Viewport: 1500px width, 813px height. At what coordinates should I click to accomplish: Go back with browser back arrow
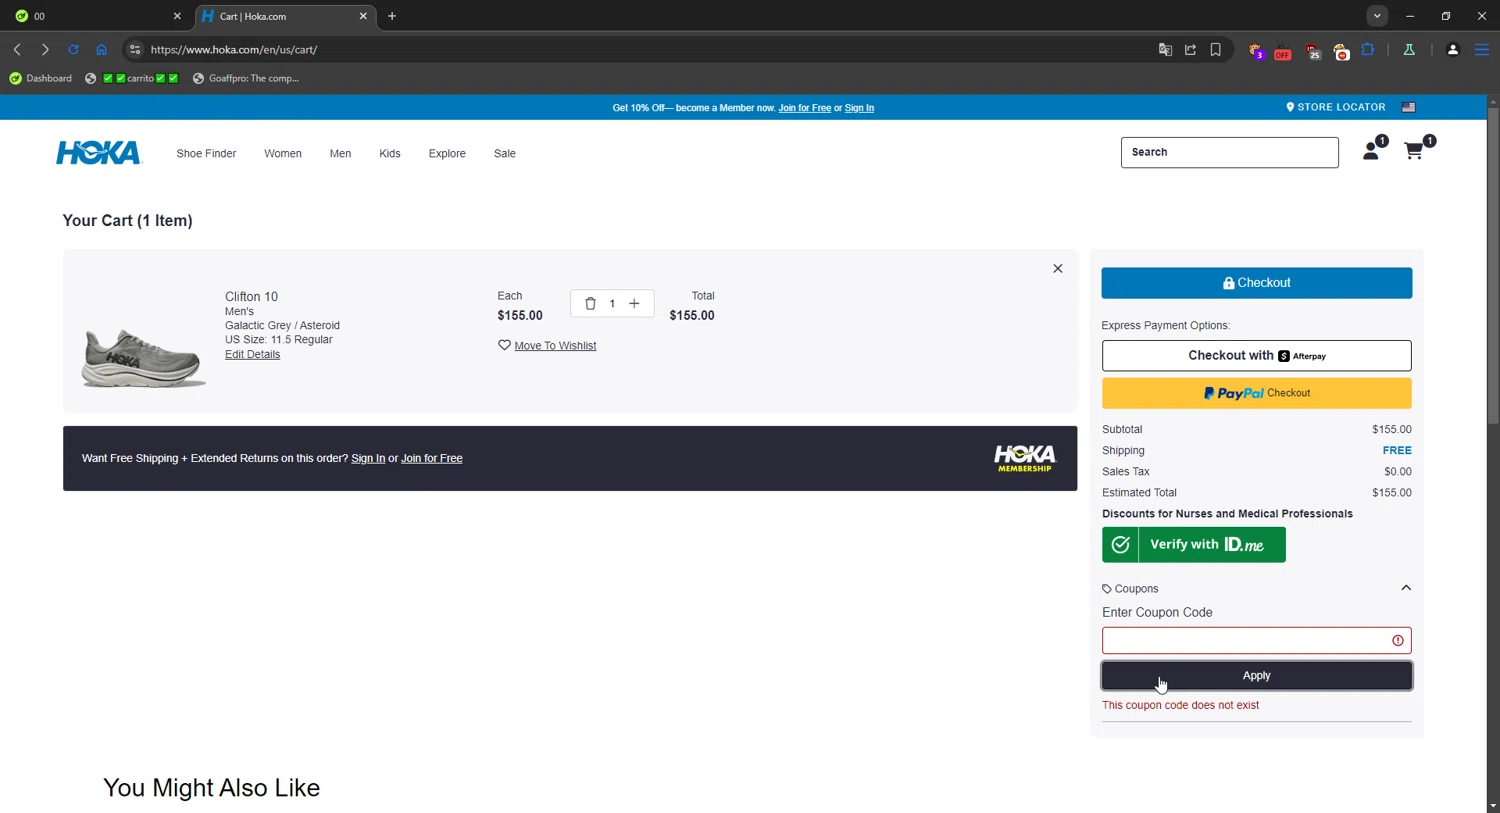click(17, 49)
